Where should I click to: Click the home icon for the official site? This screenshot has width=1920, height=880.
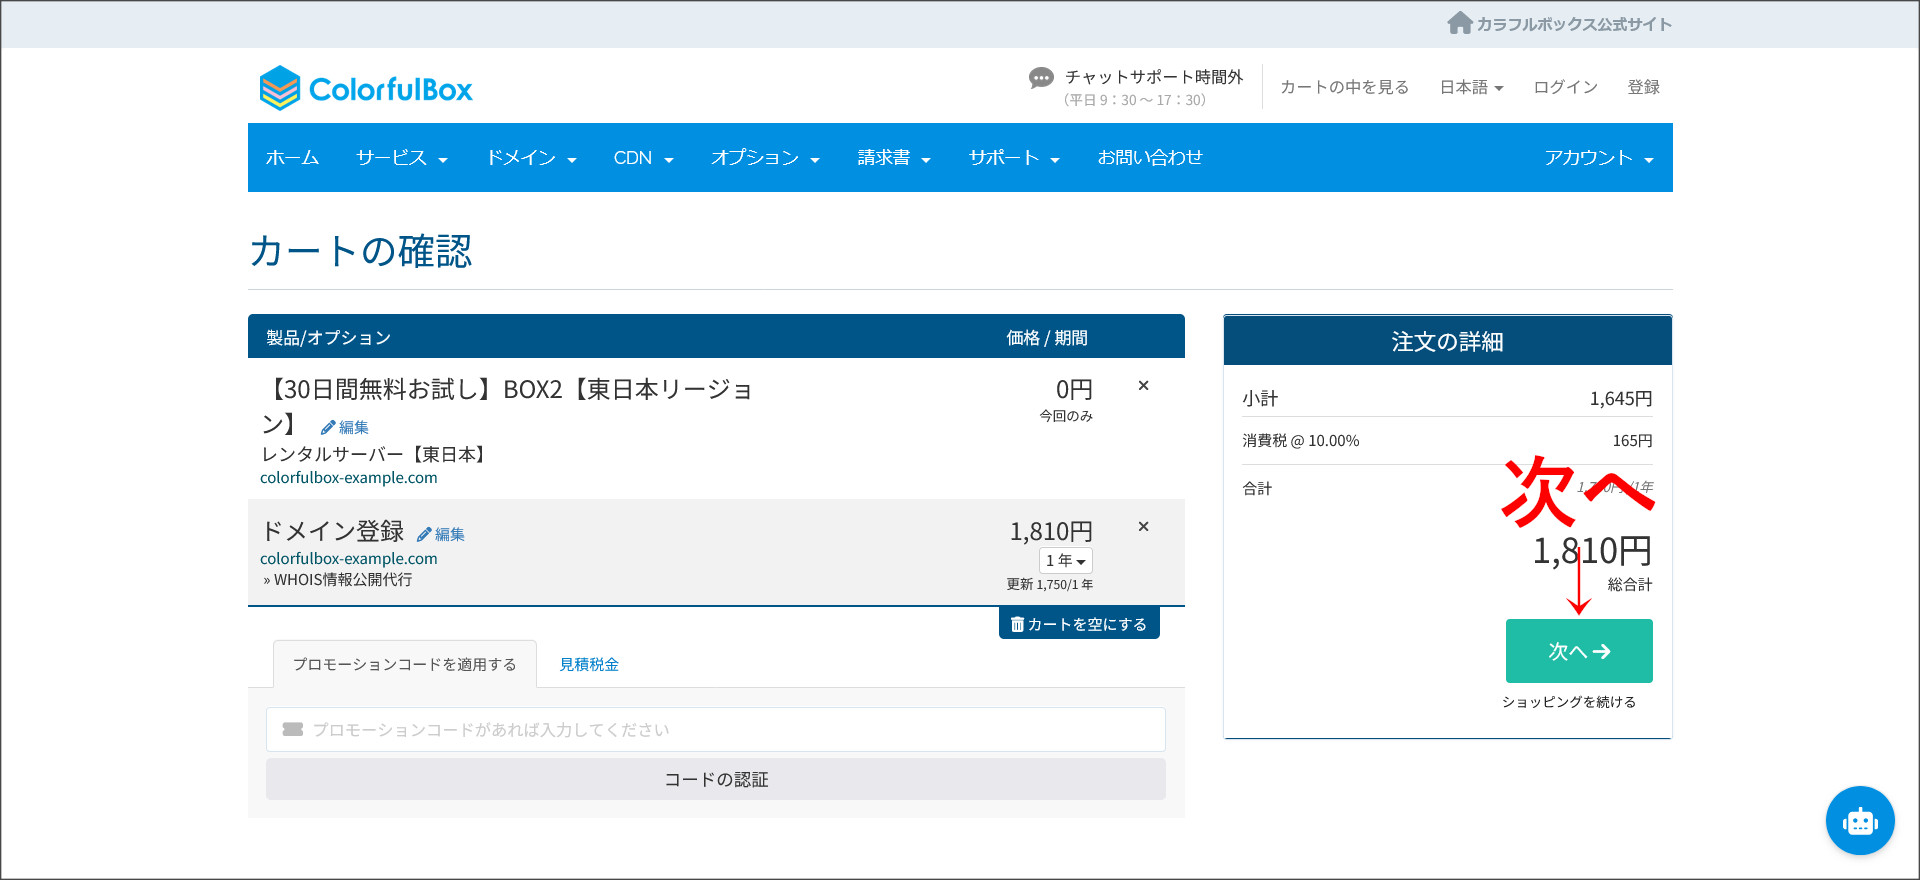point(1459,23)
